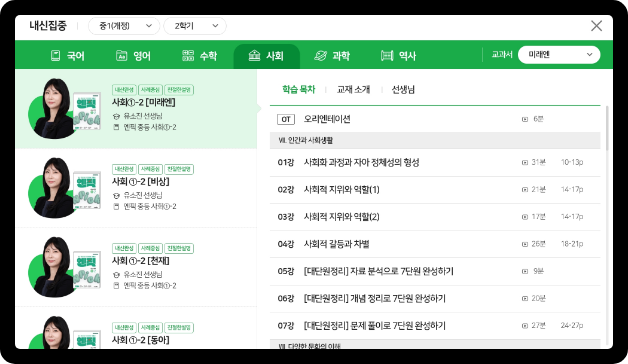Select the 역사 subject icon
This screenshot has height=364, width=628.
click(x=387, y=56)
